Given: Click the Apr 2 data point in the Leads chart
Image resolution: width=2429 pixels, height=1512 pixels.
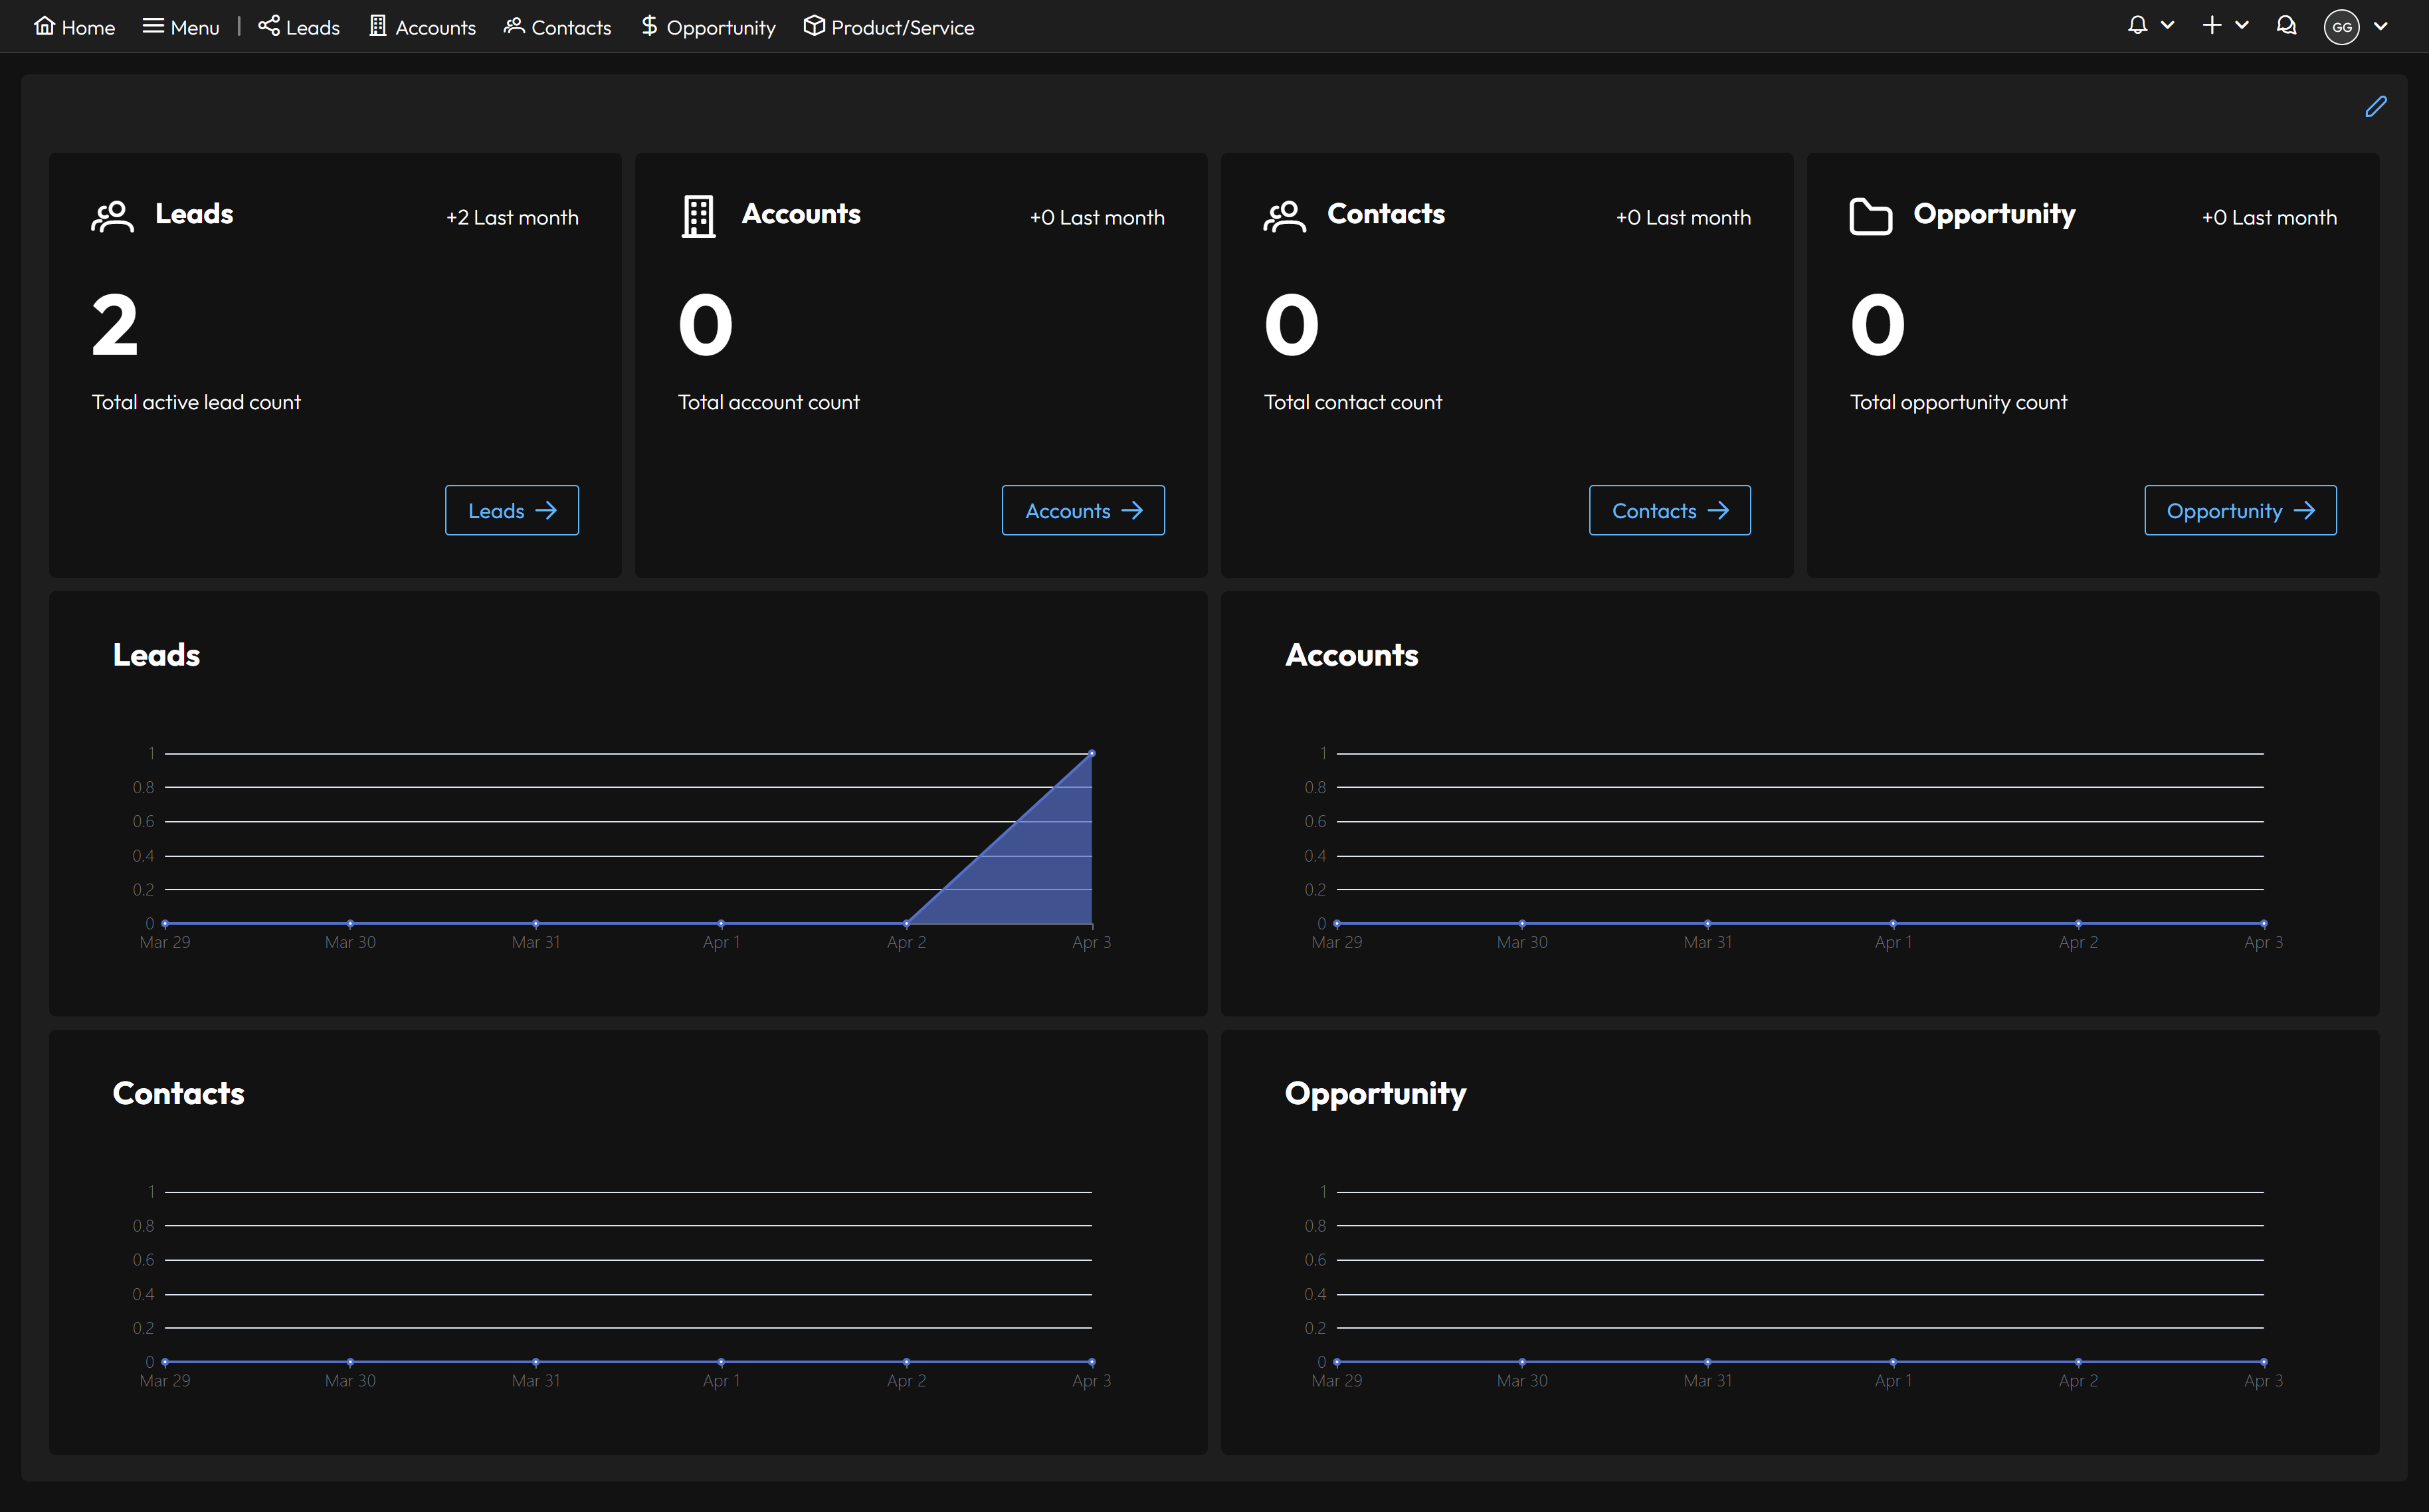Looking at the screenshot, I should pos(906,923).
